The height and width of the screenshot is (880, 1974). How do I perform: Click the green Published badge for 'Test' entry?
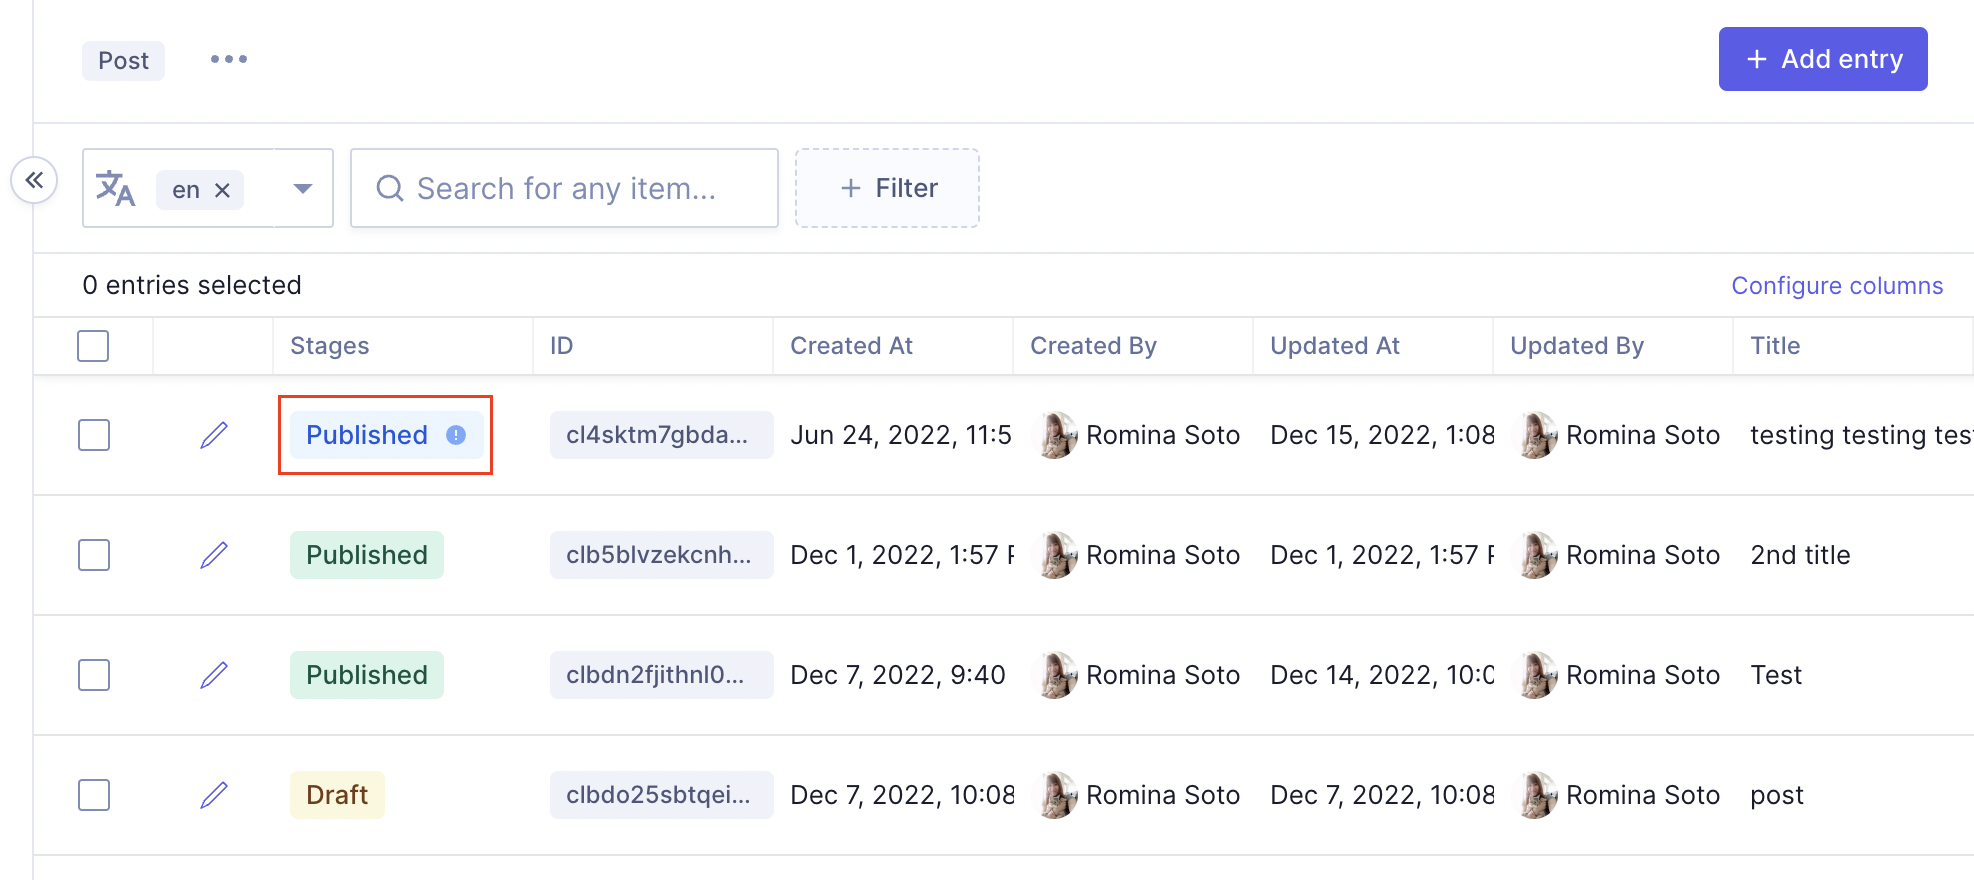pos(367,675)
